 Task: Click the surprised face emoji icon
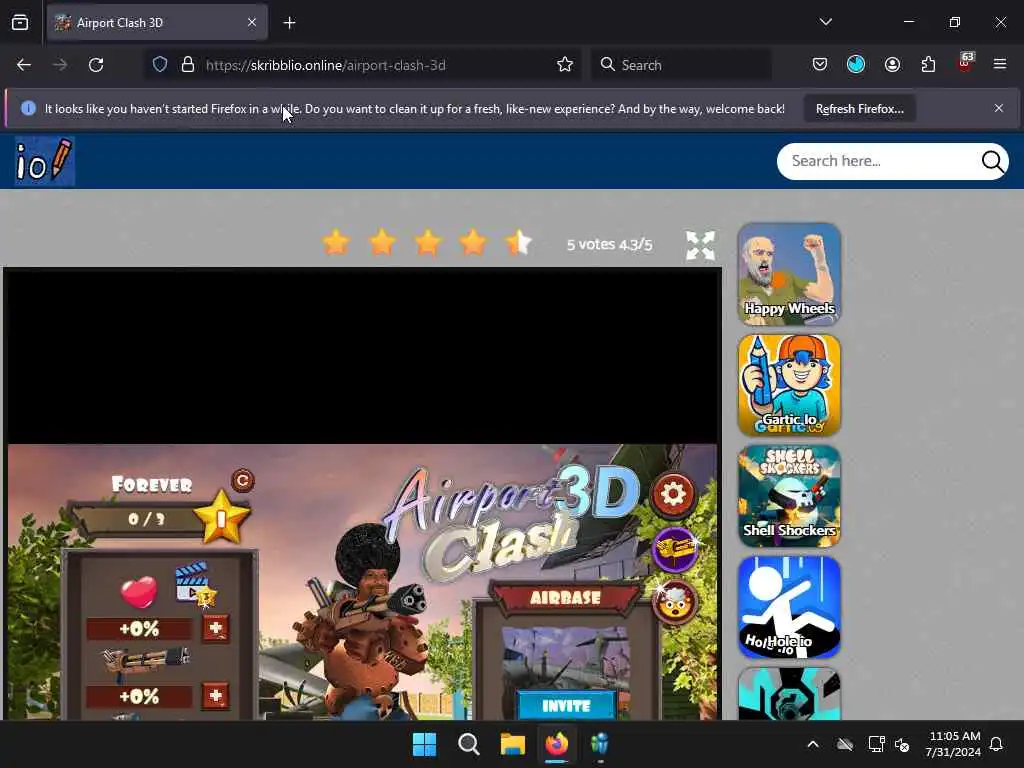[x=675, y=602]
